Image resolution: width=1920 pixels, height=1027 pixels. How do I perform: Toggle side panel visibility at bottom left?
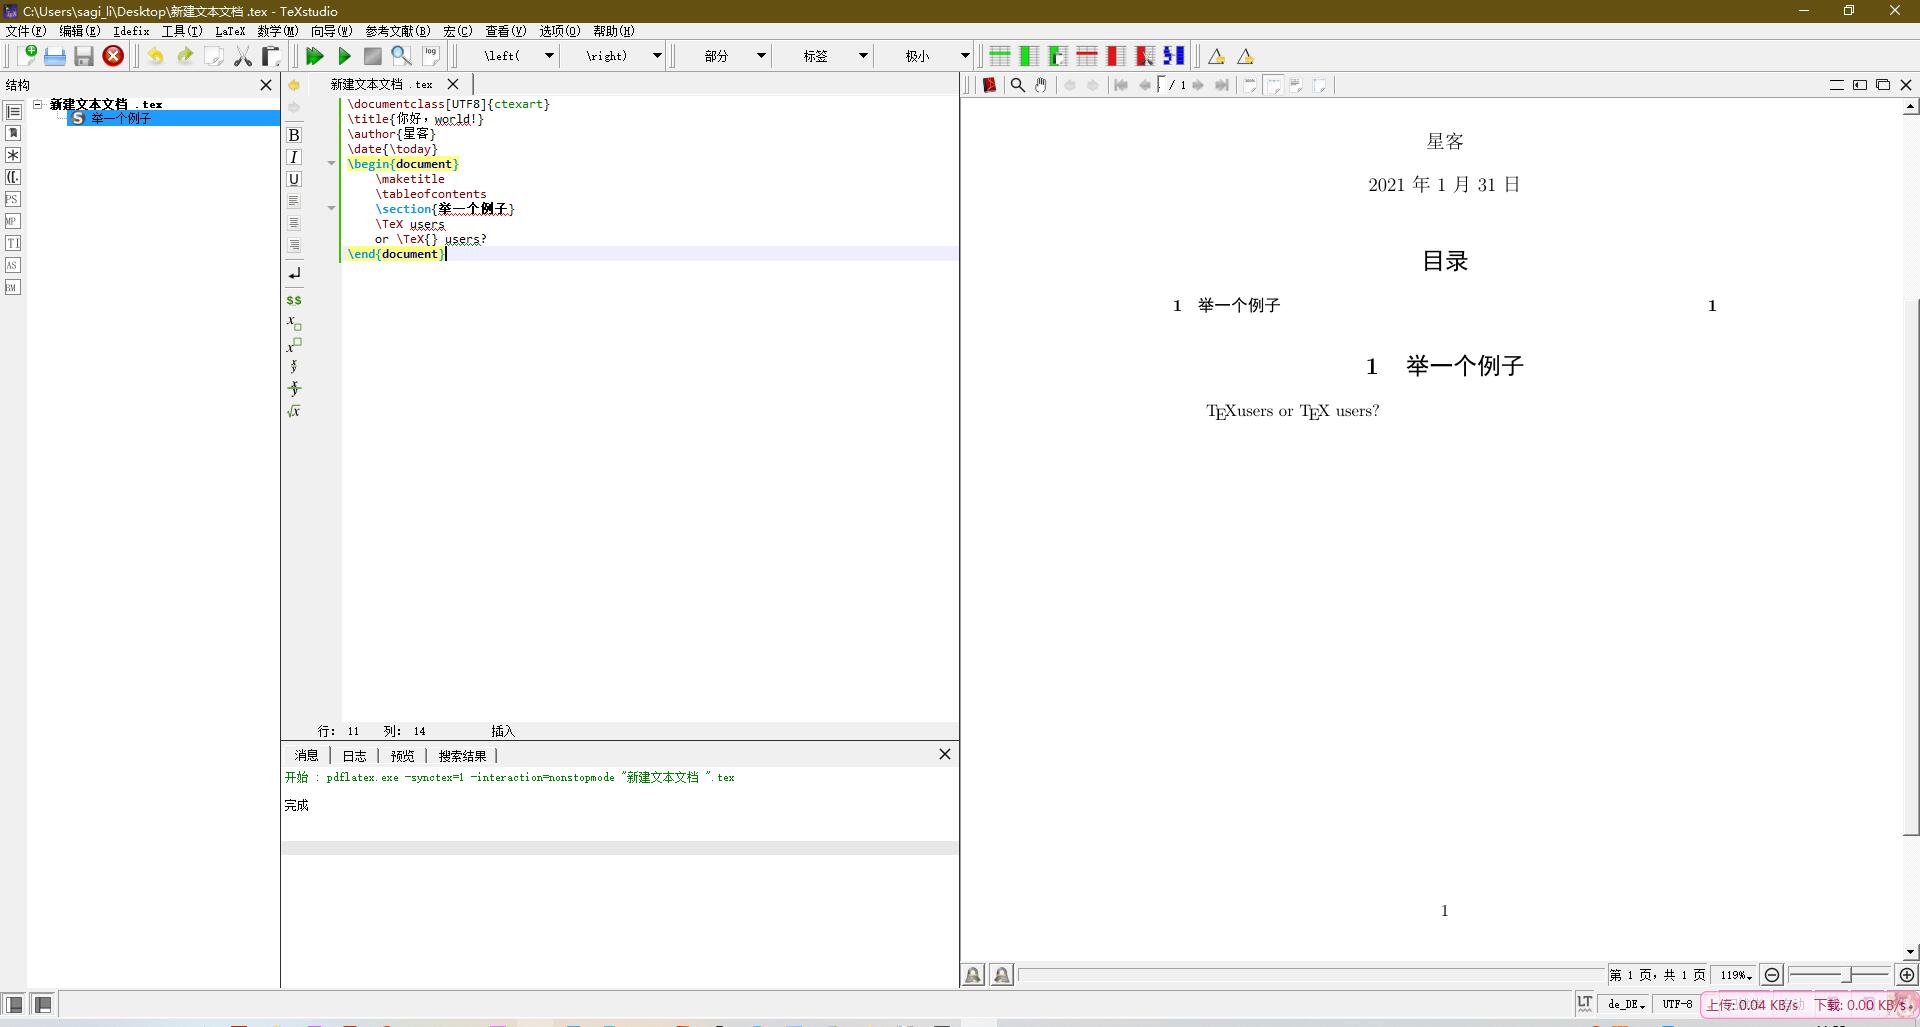tap(14, 1004)
